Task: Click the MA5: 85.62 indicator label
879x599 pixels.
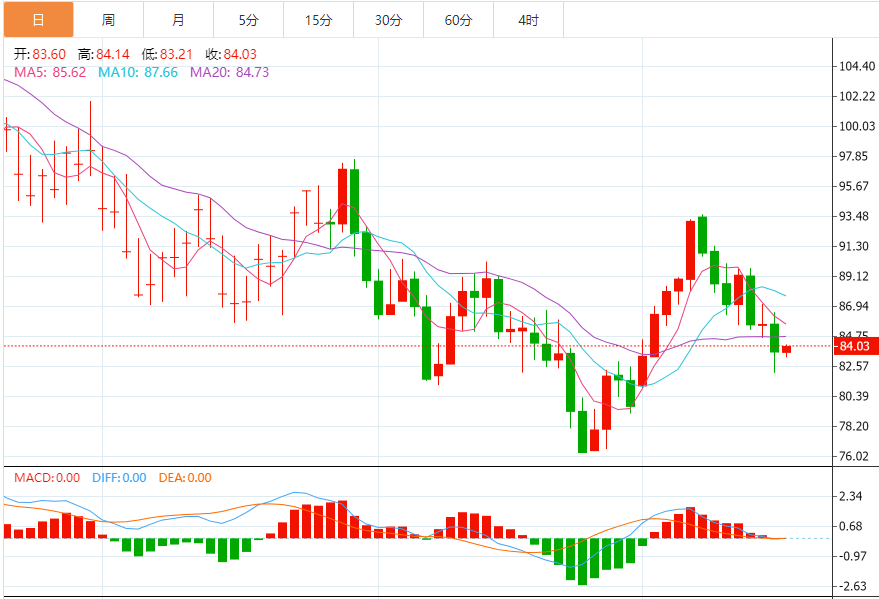Action: (x=50, y=72)
